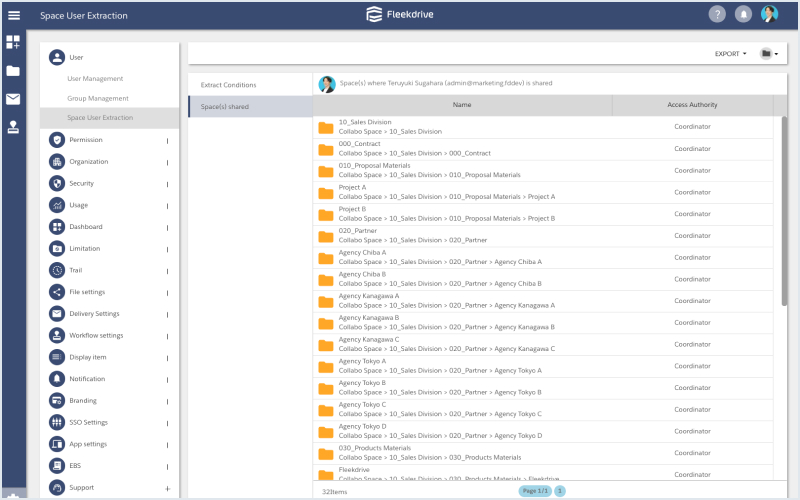
Task: Select the 010_Proposal Materials row
Action: pyautogui.click(x=543, y=170)
